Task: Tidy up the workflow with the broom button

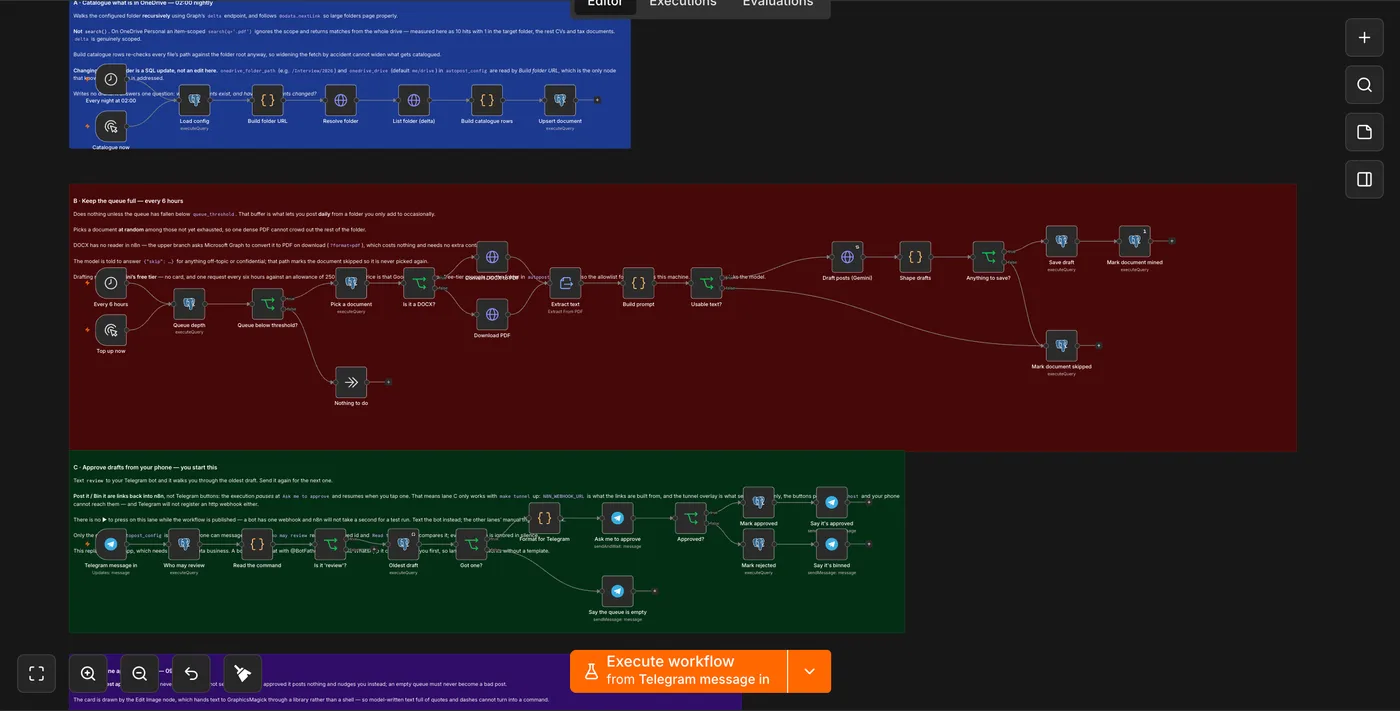Action: coord(242,673)
